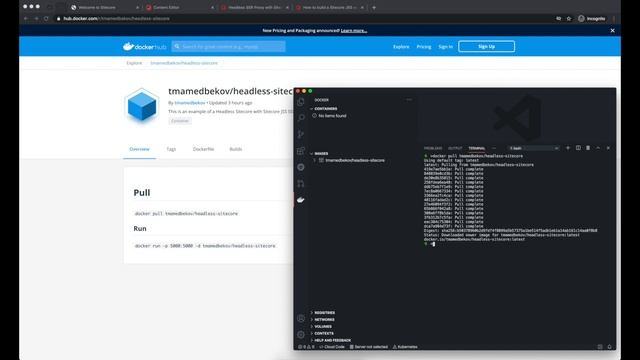Expand the tmamedbekov/headless-sitecore image node
Viewport: 640px width, 360px height.
[x=315, y=160]
